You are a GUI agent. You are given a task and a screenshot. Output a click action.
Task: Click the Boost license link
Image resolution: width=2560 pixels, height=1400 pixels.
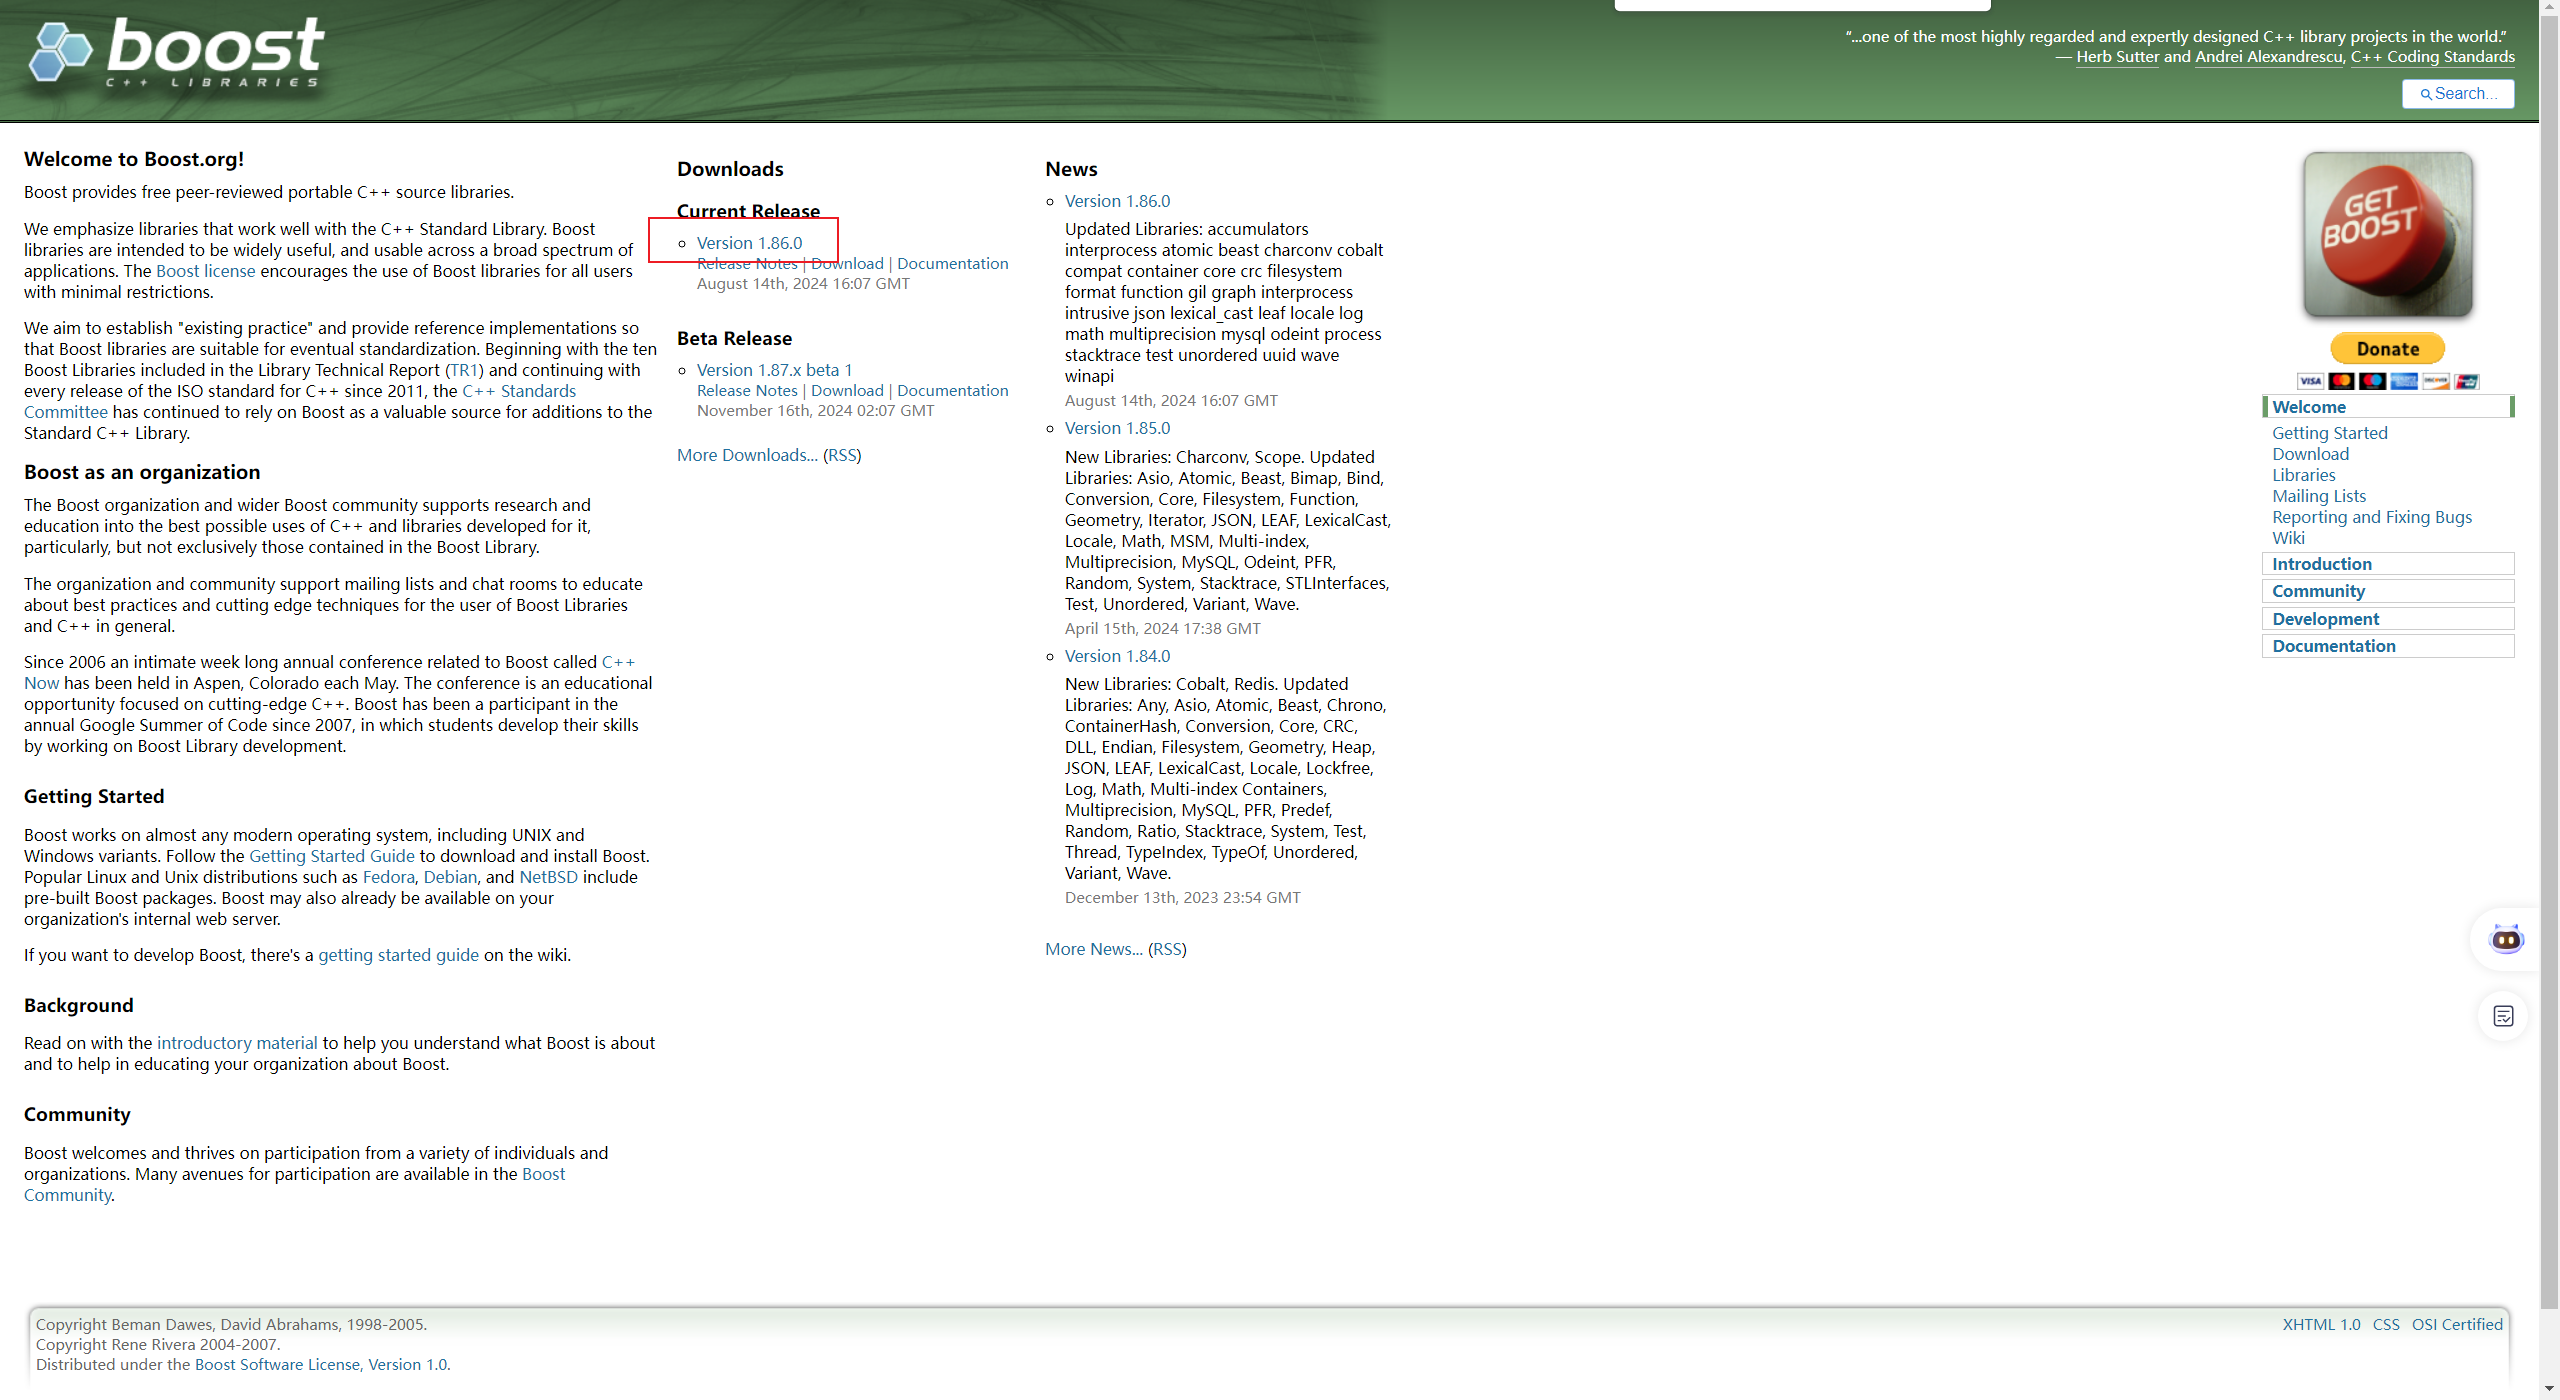pyautogui.click(x=205, y=271)
